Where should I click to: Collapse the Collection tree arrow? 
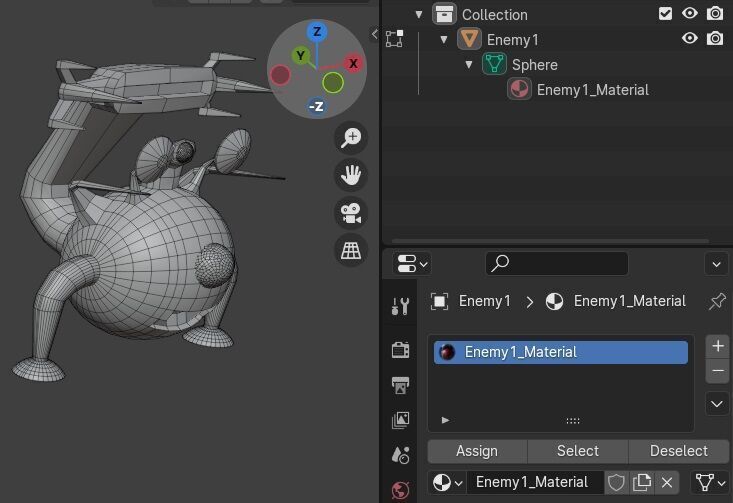pos(419,14)
